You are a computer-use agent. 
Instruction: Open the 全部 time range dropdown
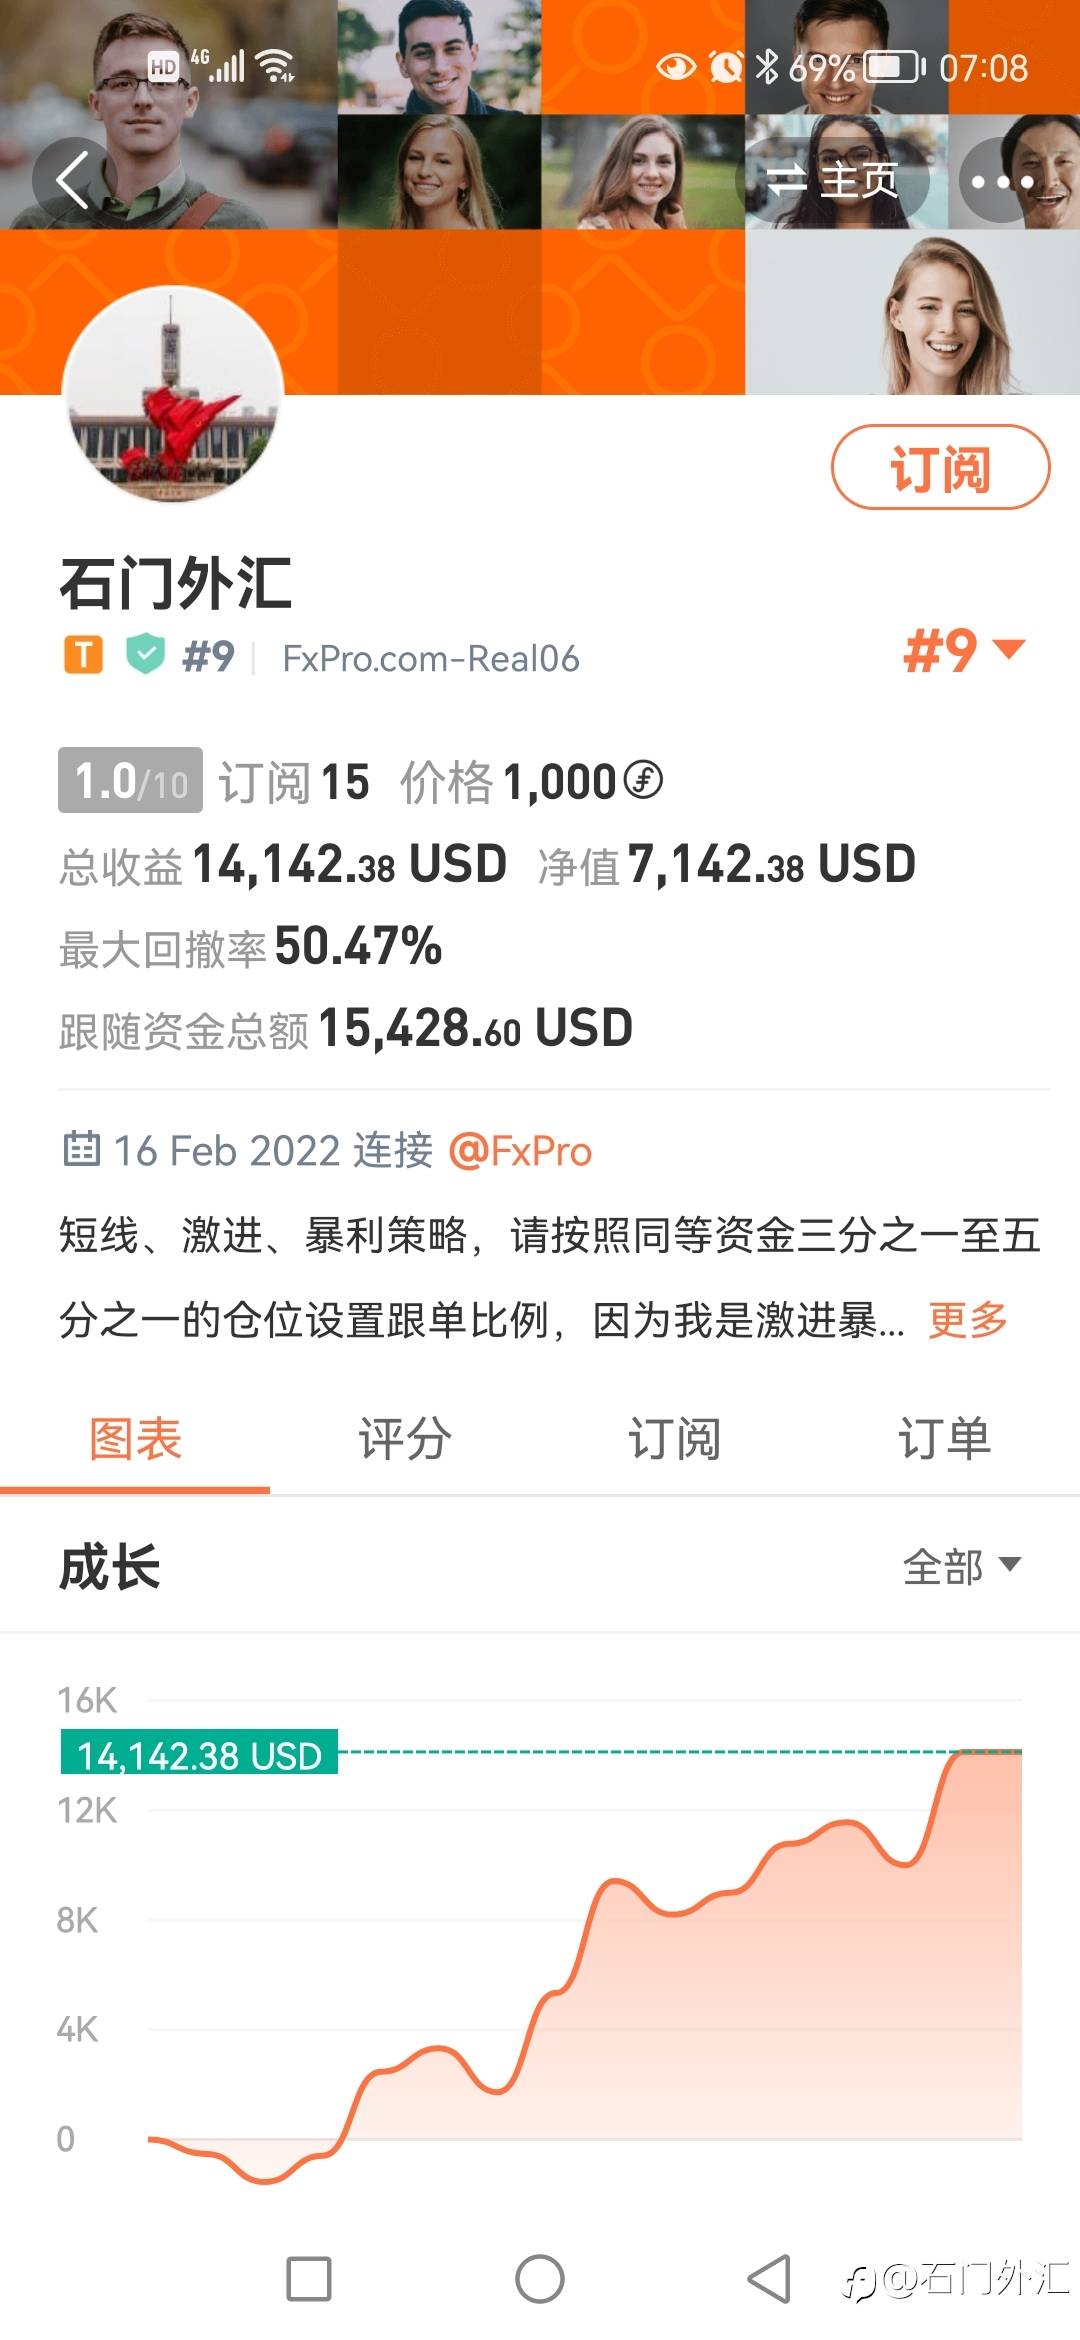[962, 1566]
